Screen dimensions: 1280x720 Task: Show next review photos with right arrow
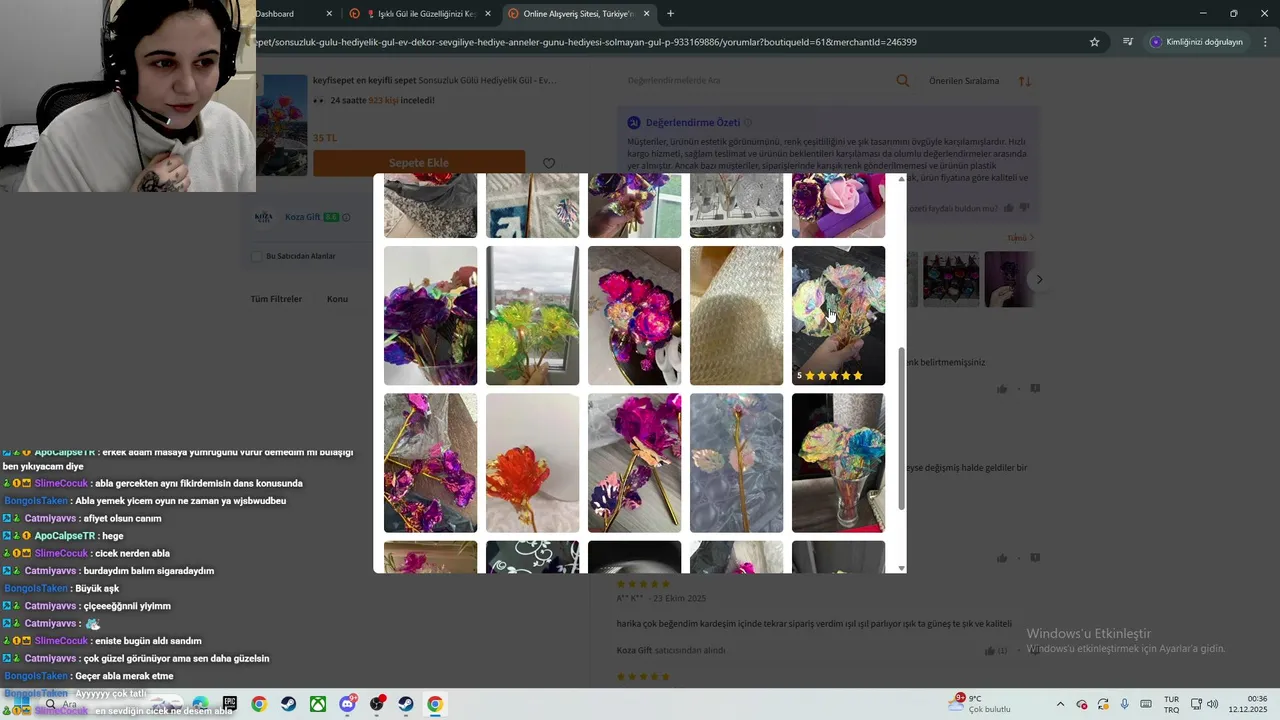click(x=1039, y=279)
